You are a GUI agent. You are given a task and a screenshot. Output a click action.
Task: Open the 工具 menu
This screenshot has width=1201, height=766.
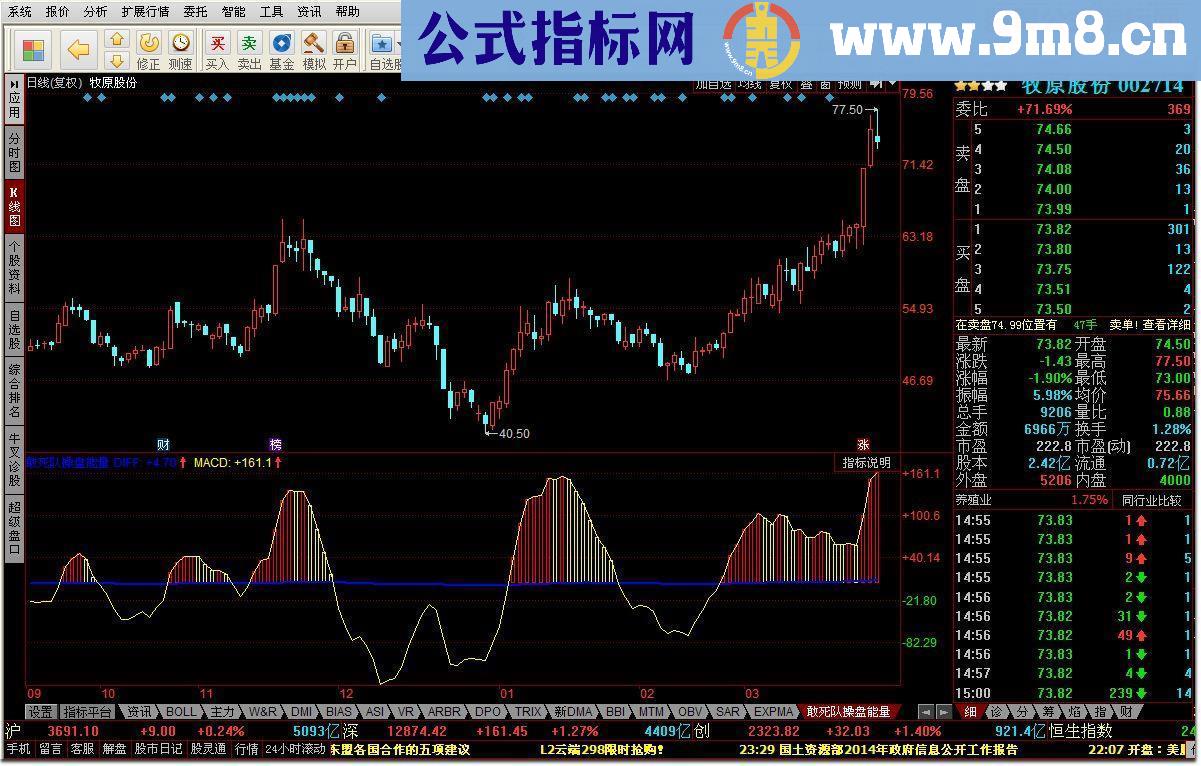(269, 11)
